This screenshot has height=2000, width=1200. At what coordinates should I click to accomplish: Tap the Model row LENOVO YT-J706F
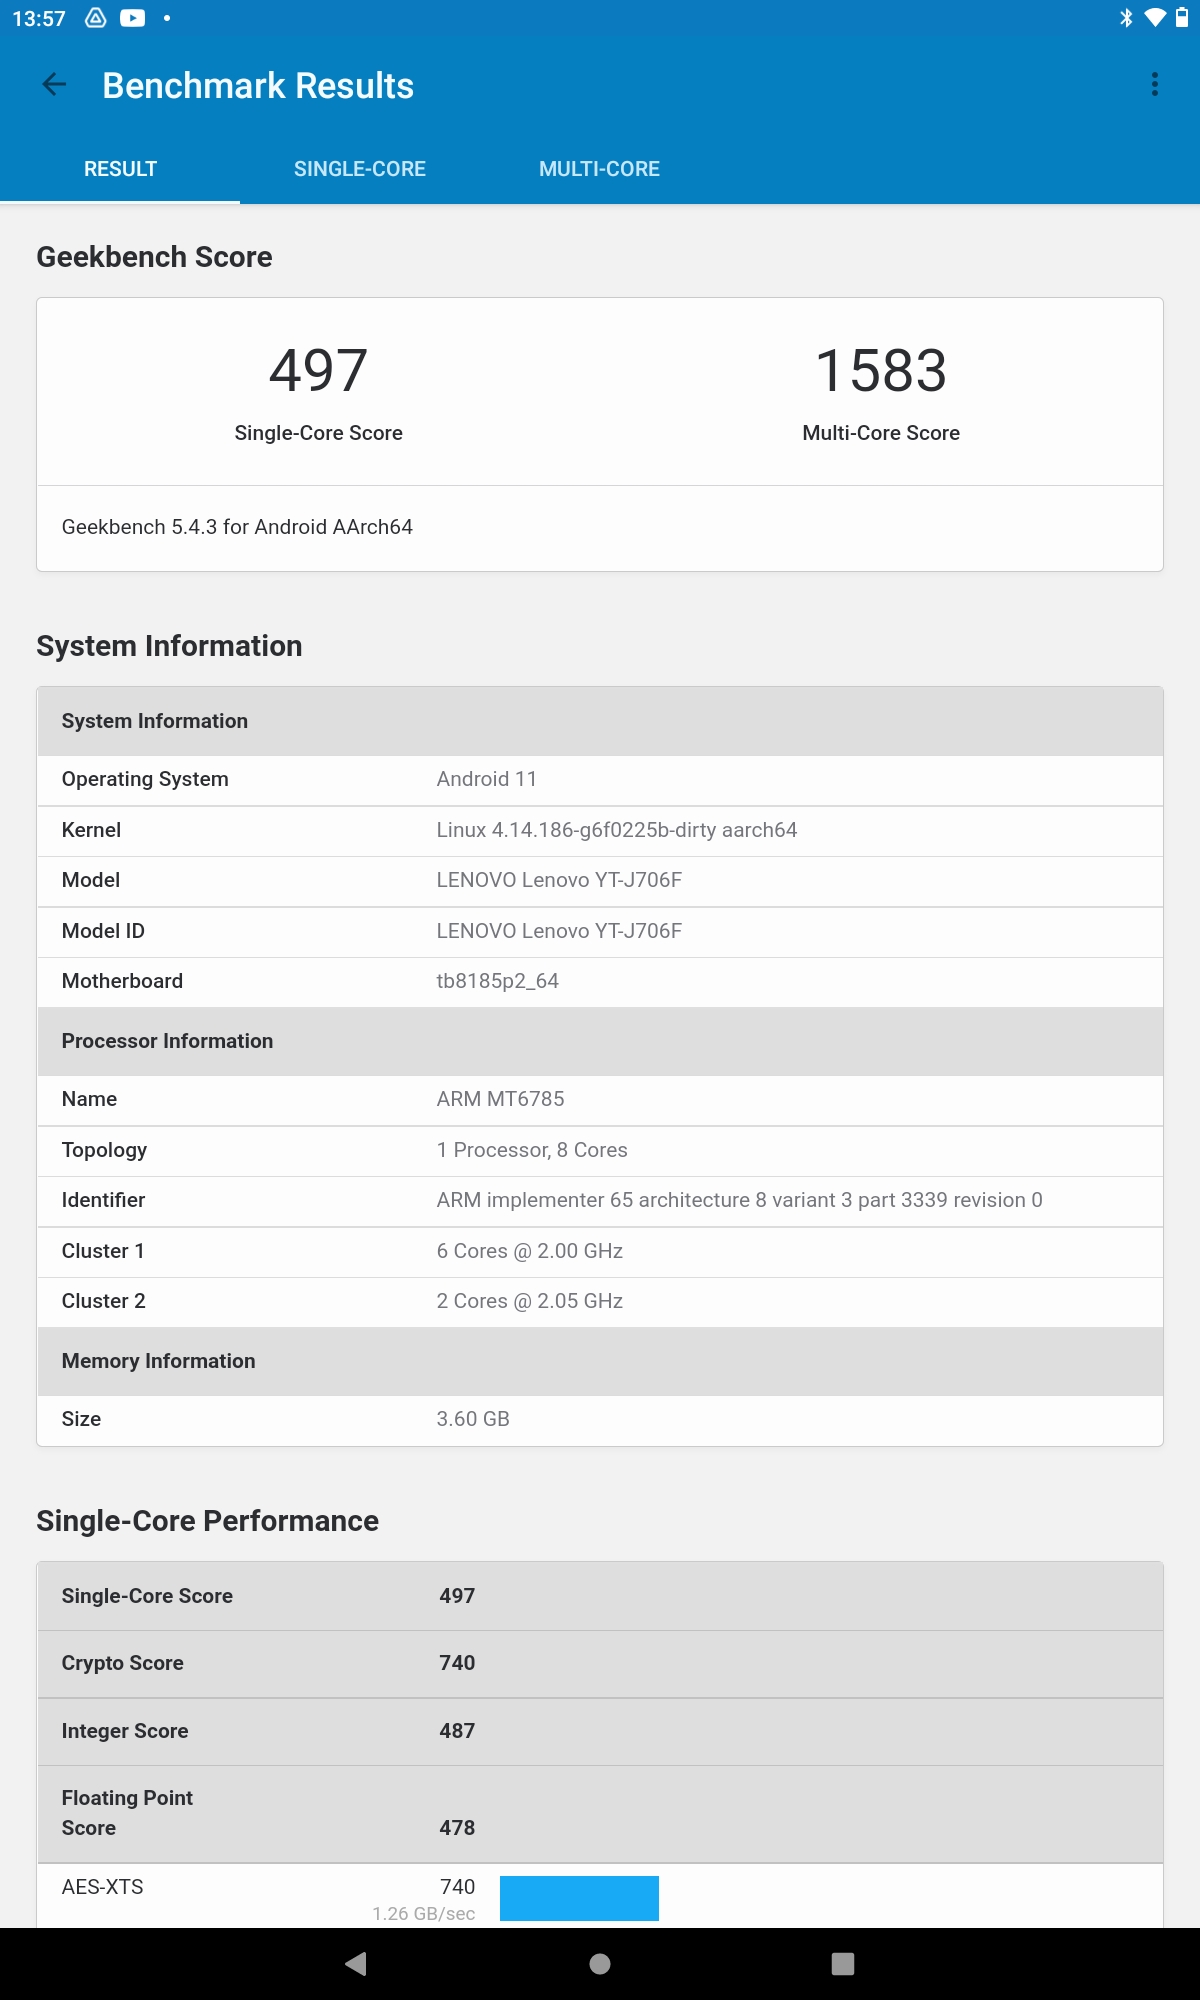point(600,880)
